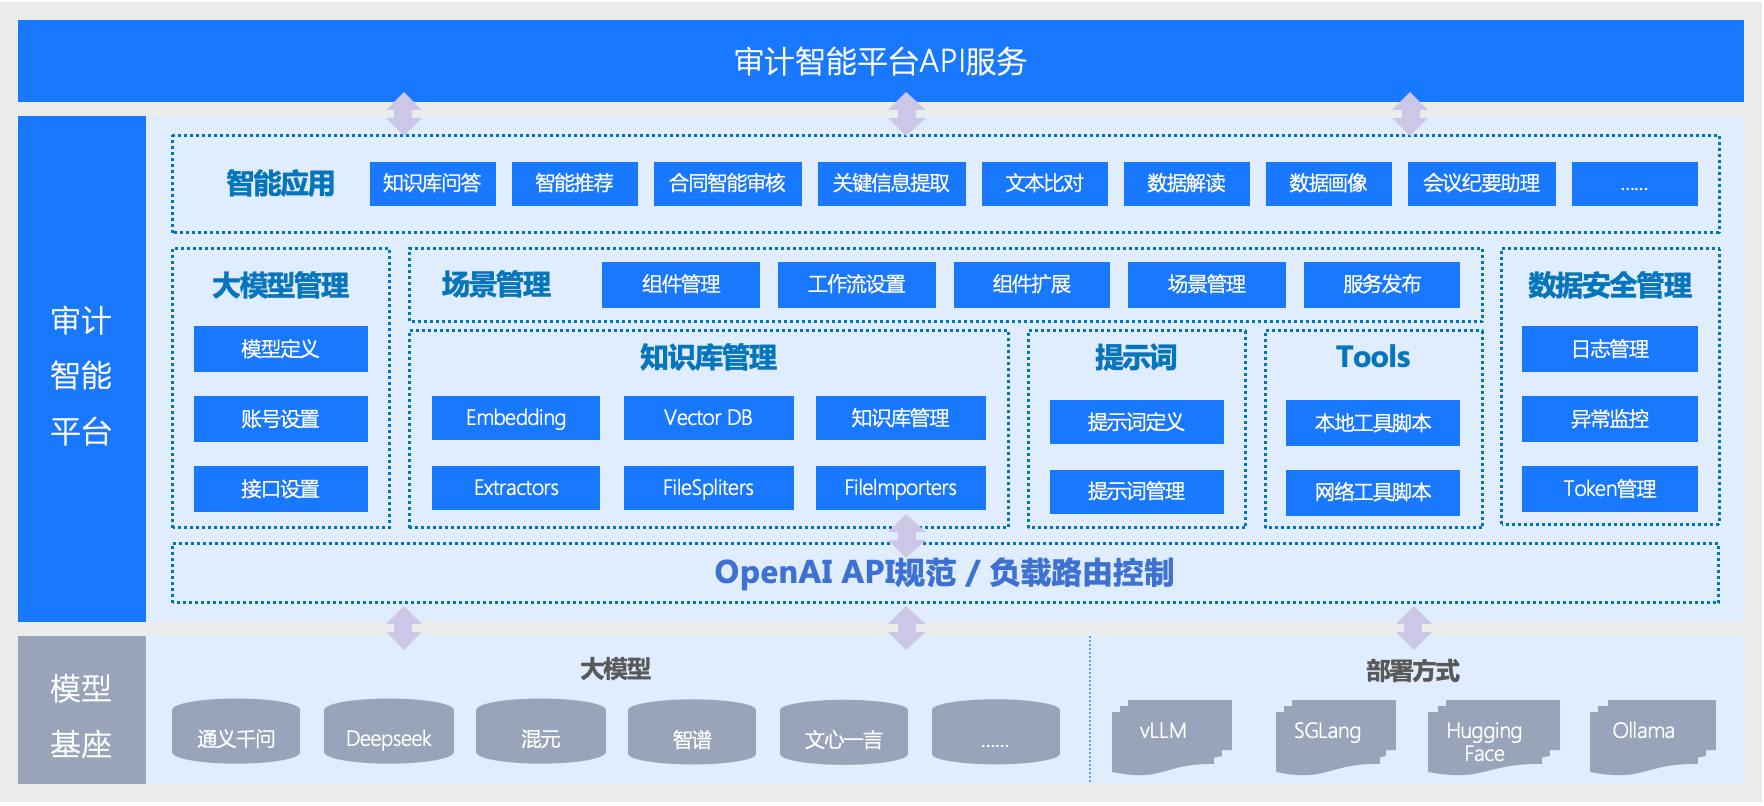Viewport: 1764px width, 806px height.
Task: Click the 混元 model cylinder icon
Action: tap(540, 734)
